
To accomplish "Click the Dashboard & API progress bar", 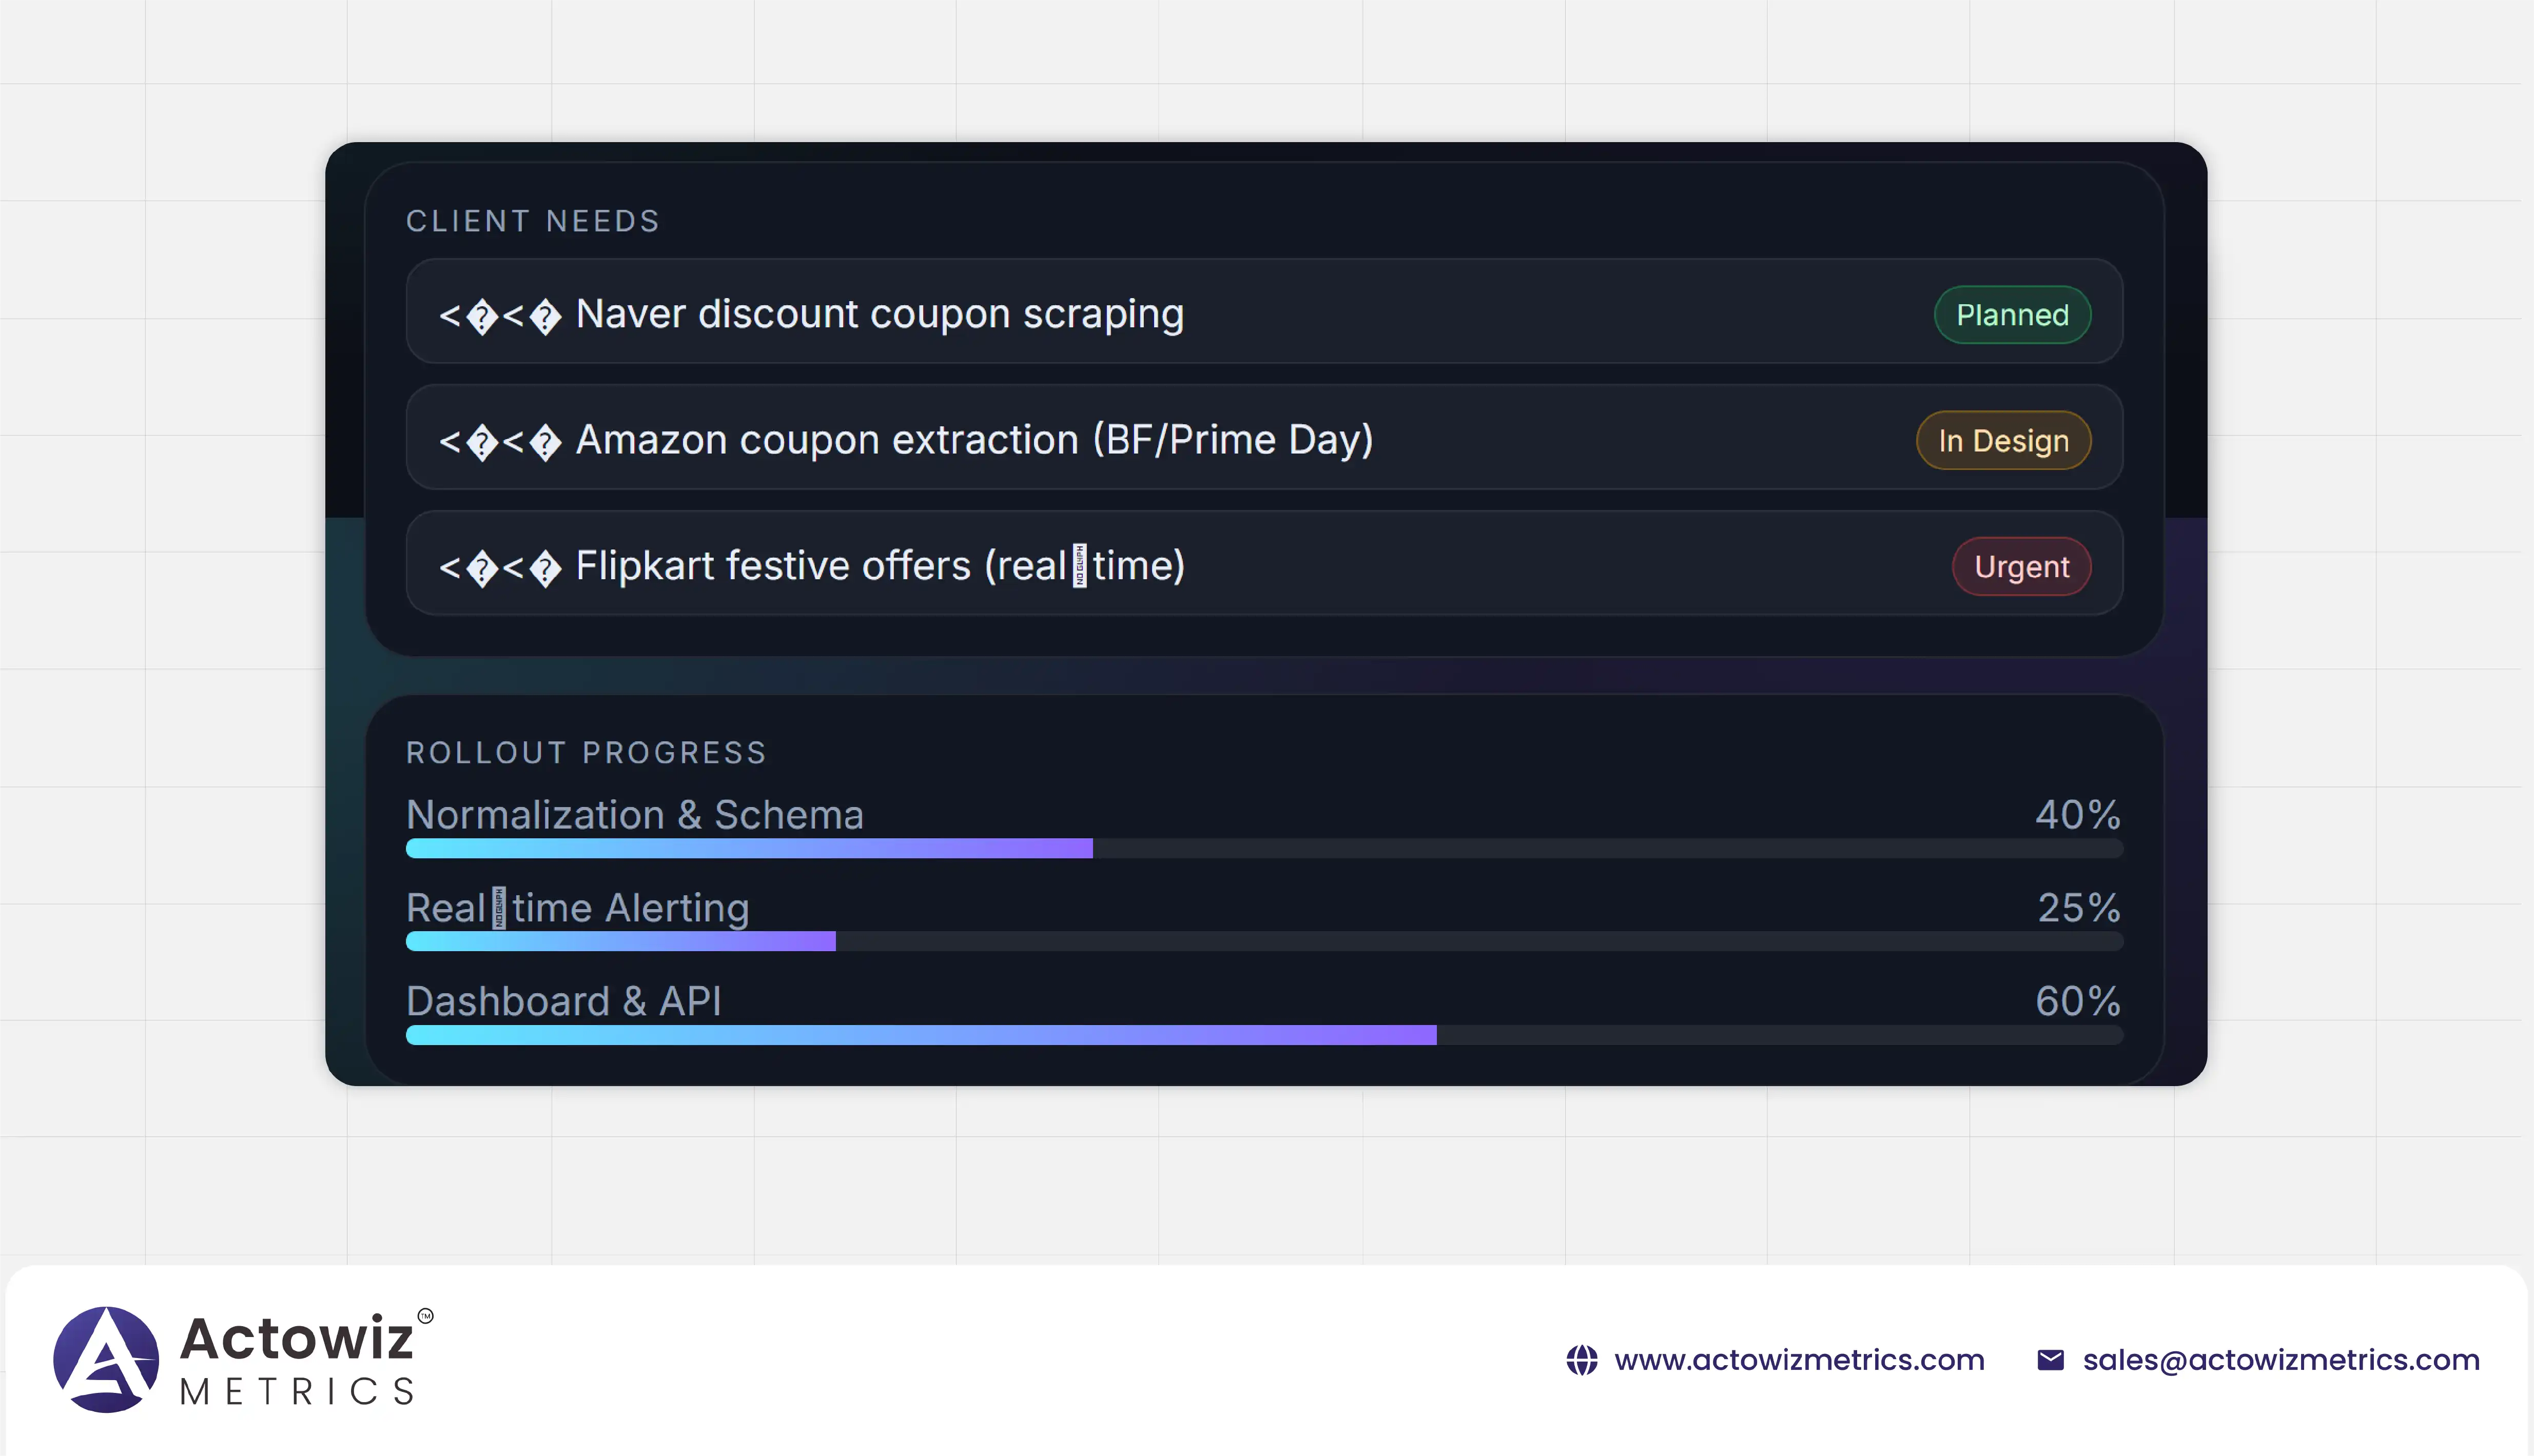I will [1264, 1035].
